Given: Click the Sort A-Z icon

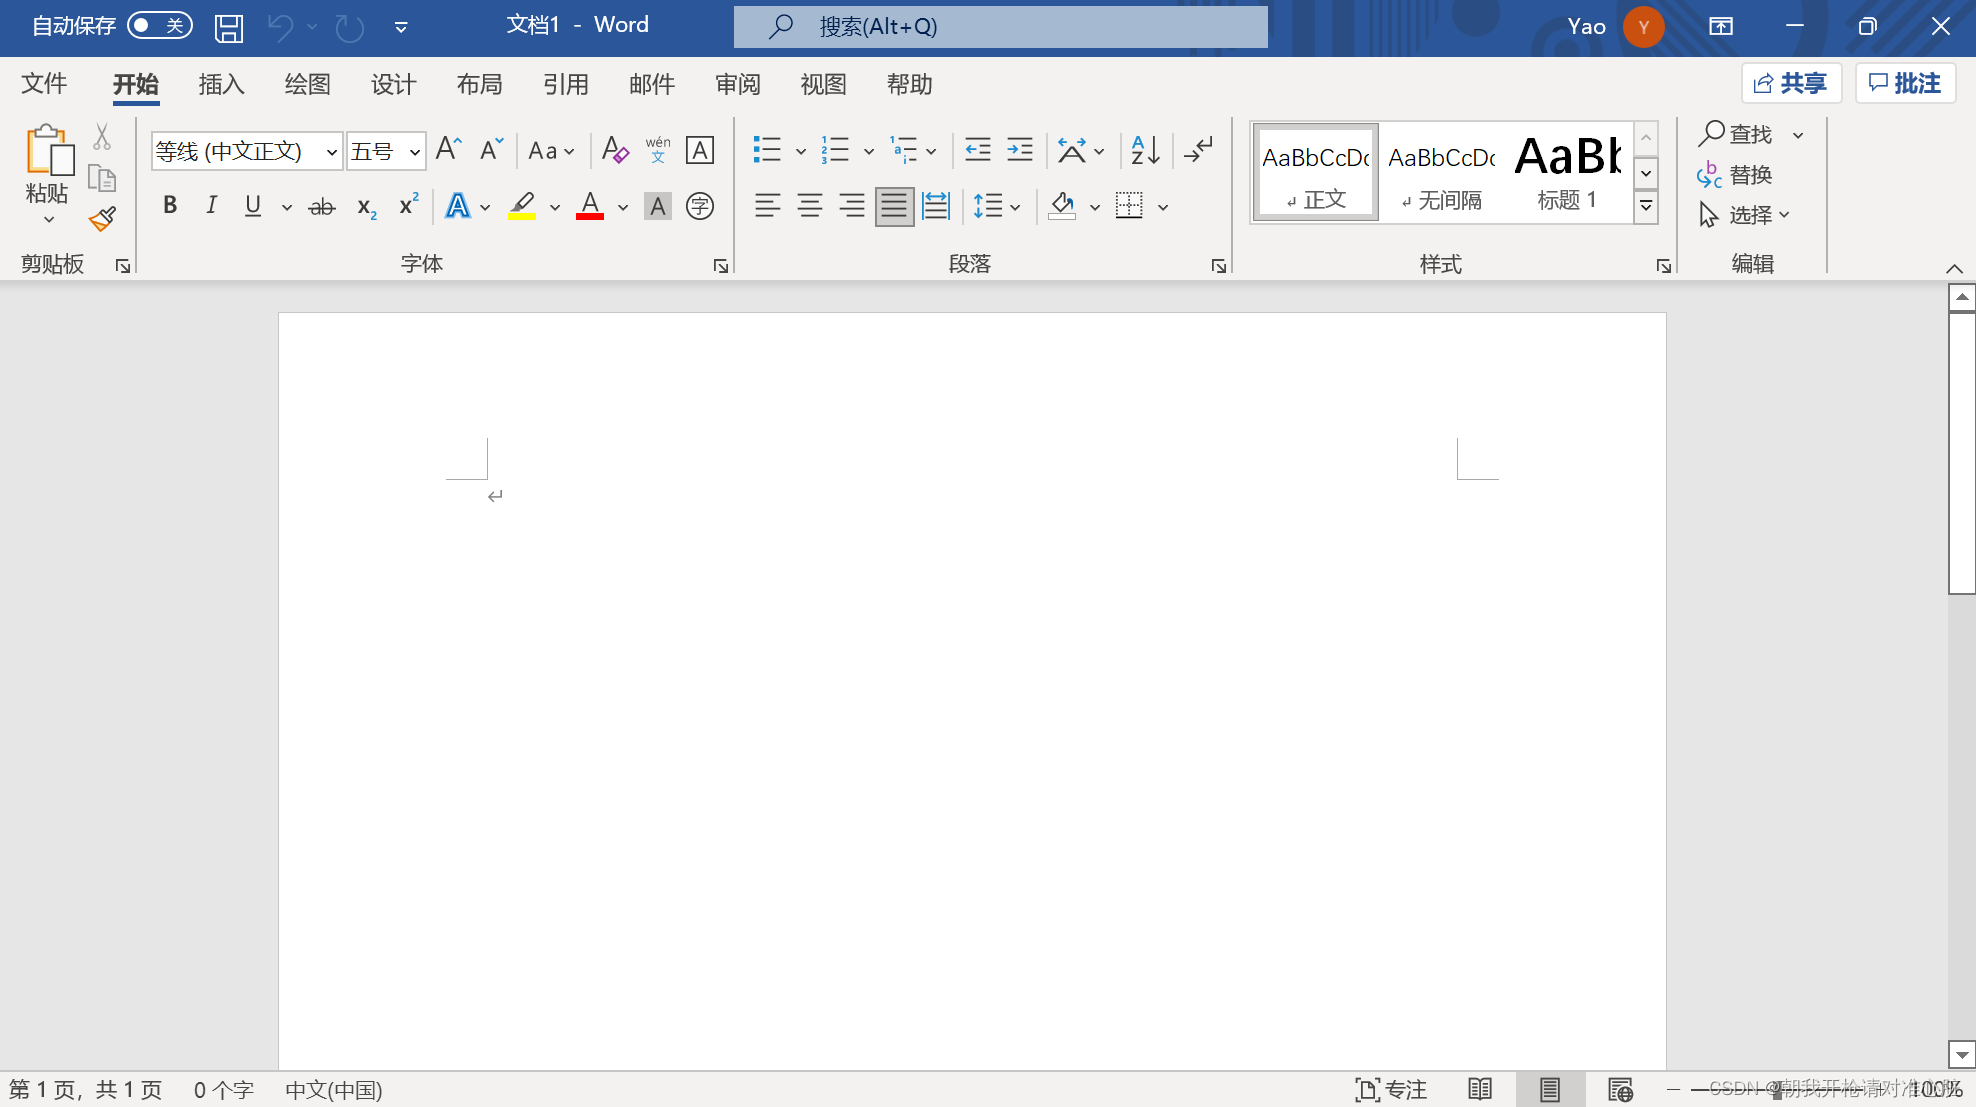Looking at the screenshot, I should tap(1145, 151).
